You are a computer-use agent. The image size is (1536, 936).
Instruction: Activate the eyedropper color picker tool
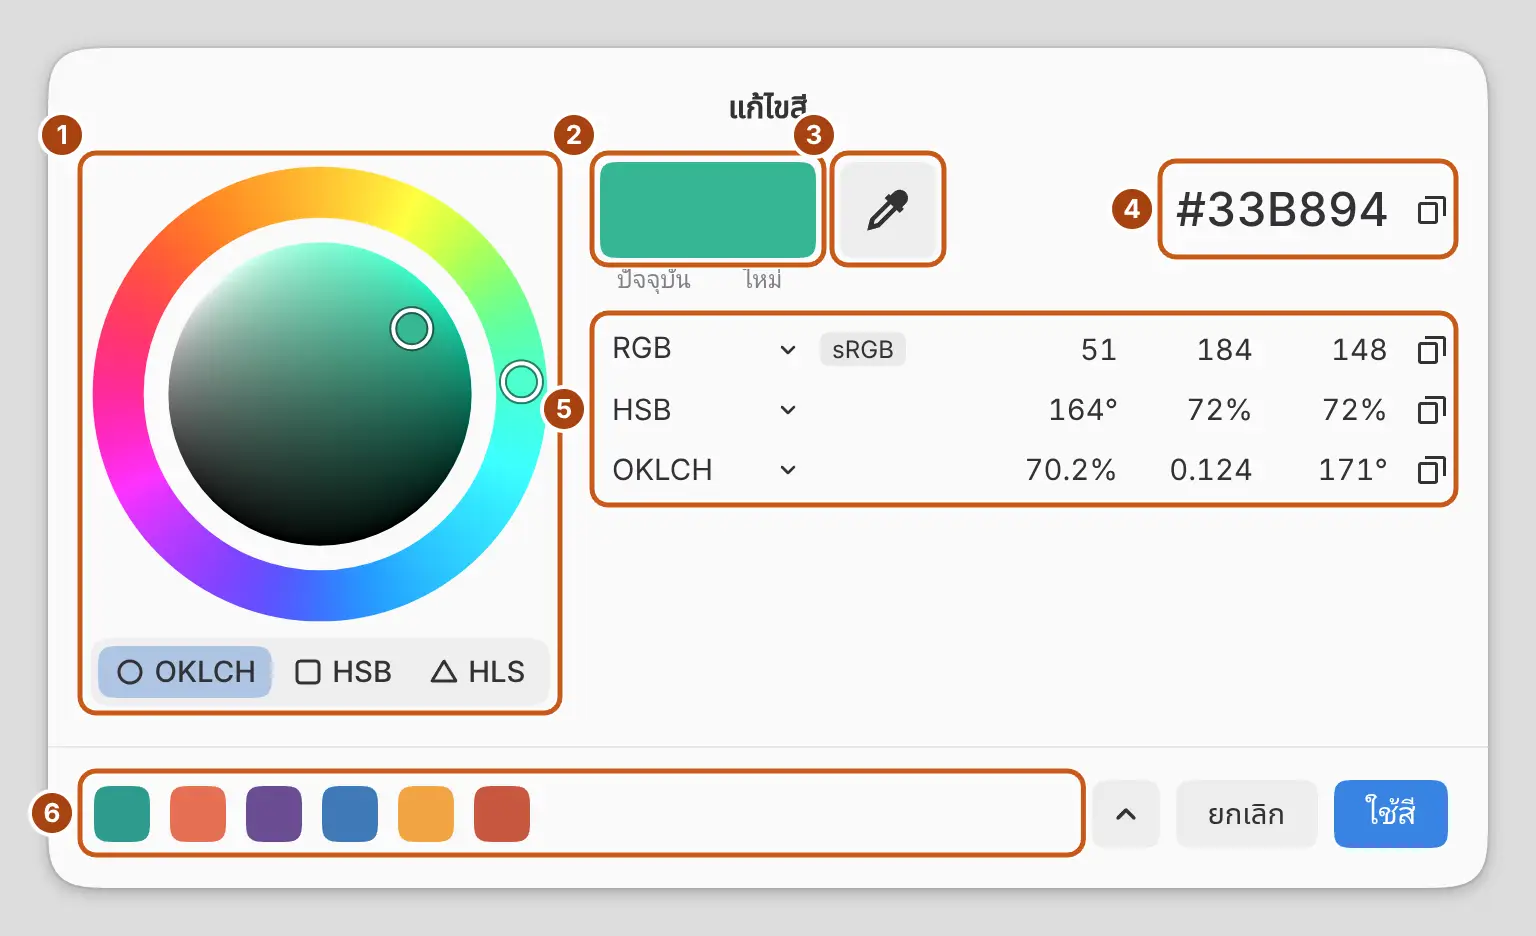tap(888, 210)
